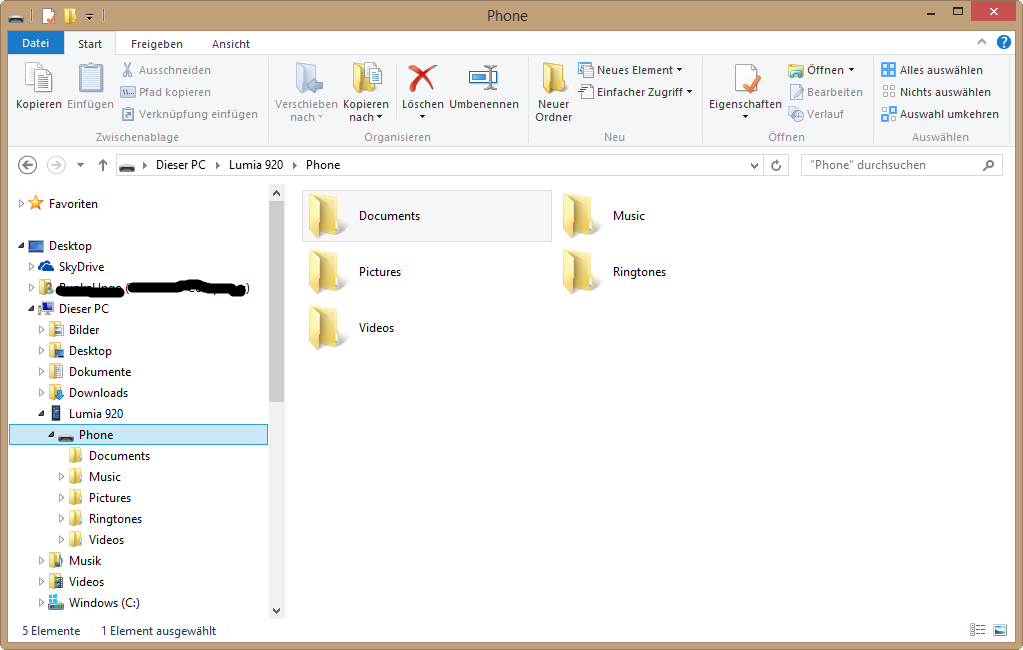Choose Pfad kopieren in ribbon

point(166,92)
